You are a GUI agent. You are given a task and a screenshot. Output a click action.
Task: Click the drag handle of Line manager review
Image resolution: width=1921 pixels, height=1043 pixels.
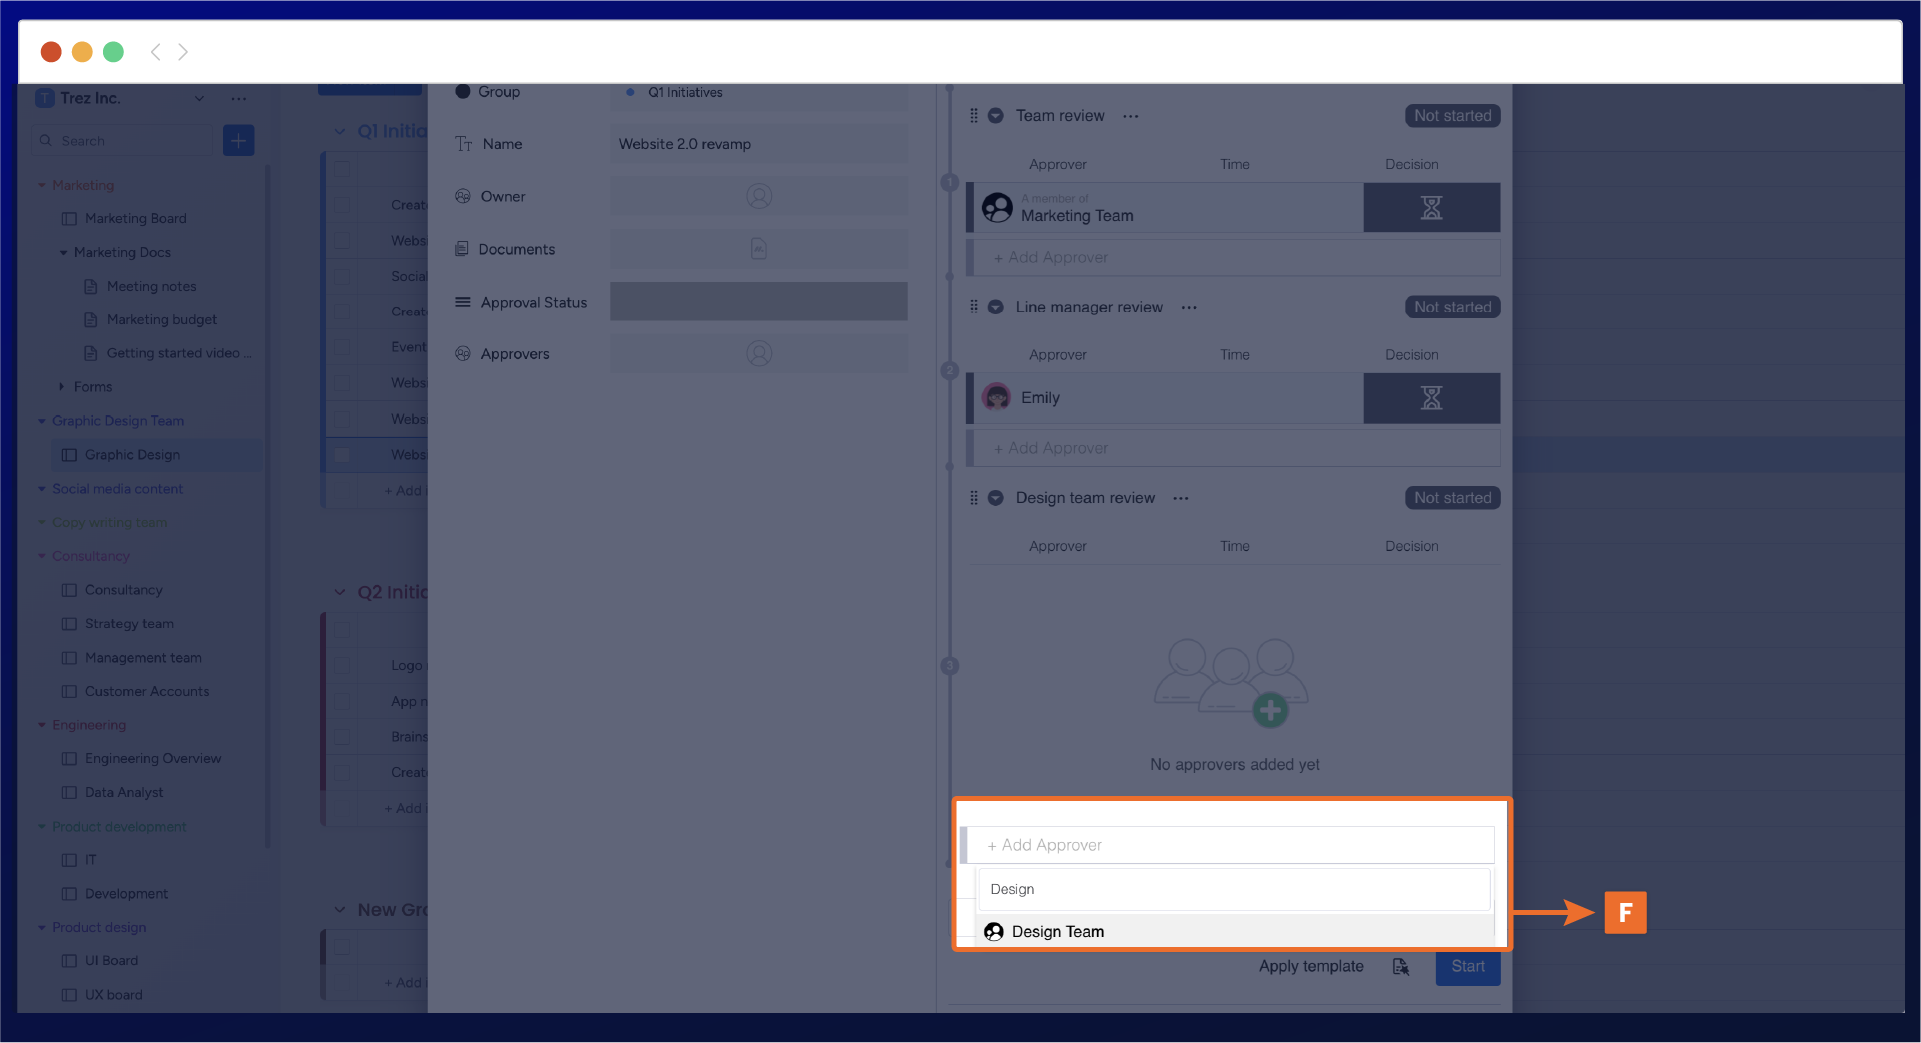[973, 307]
